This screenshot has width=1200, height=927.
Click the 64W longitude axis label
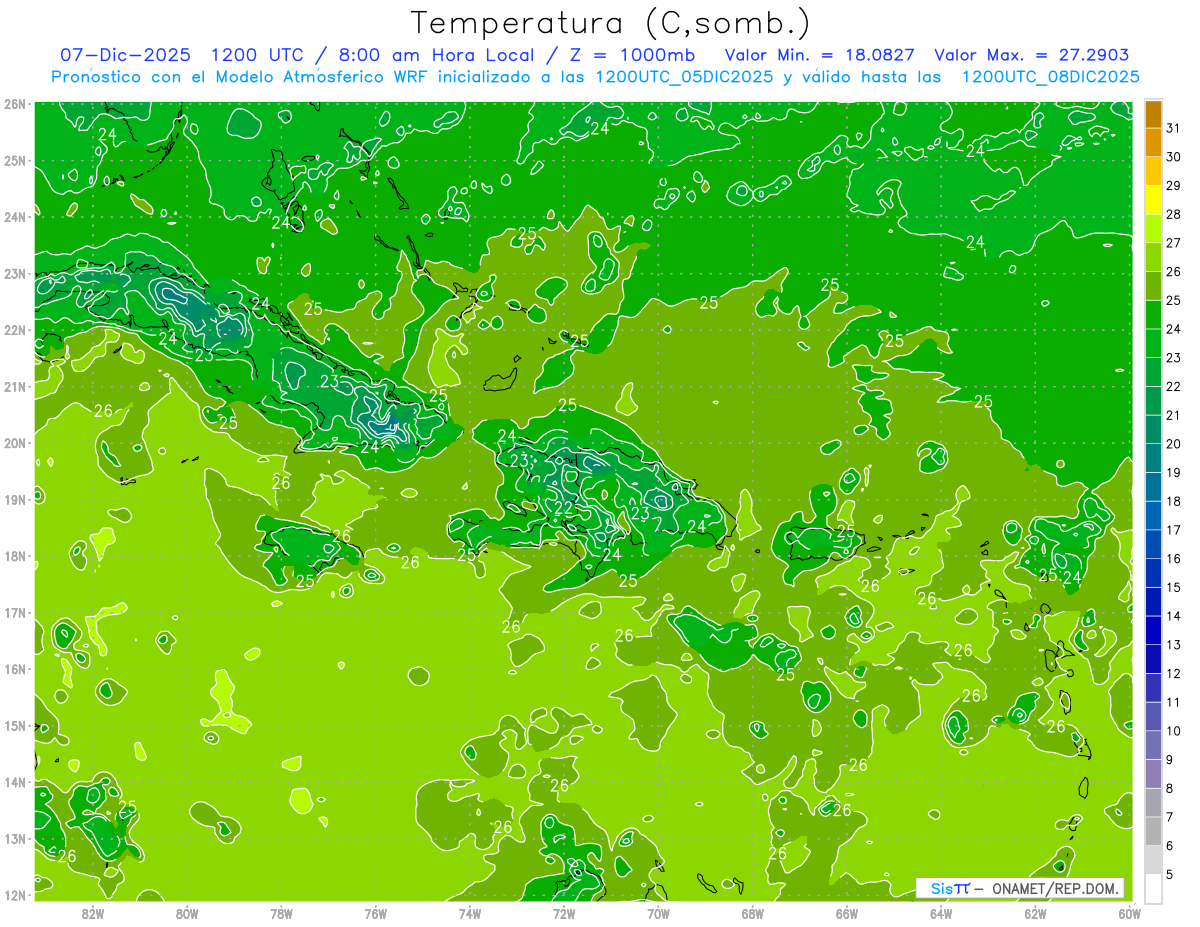[x=941, y=913]
